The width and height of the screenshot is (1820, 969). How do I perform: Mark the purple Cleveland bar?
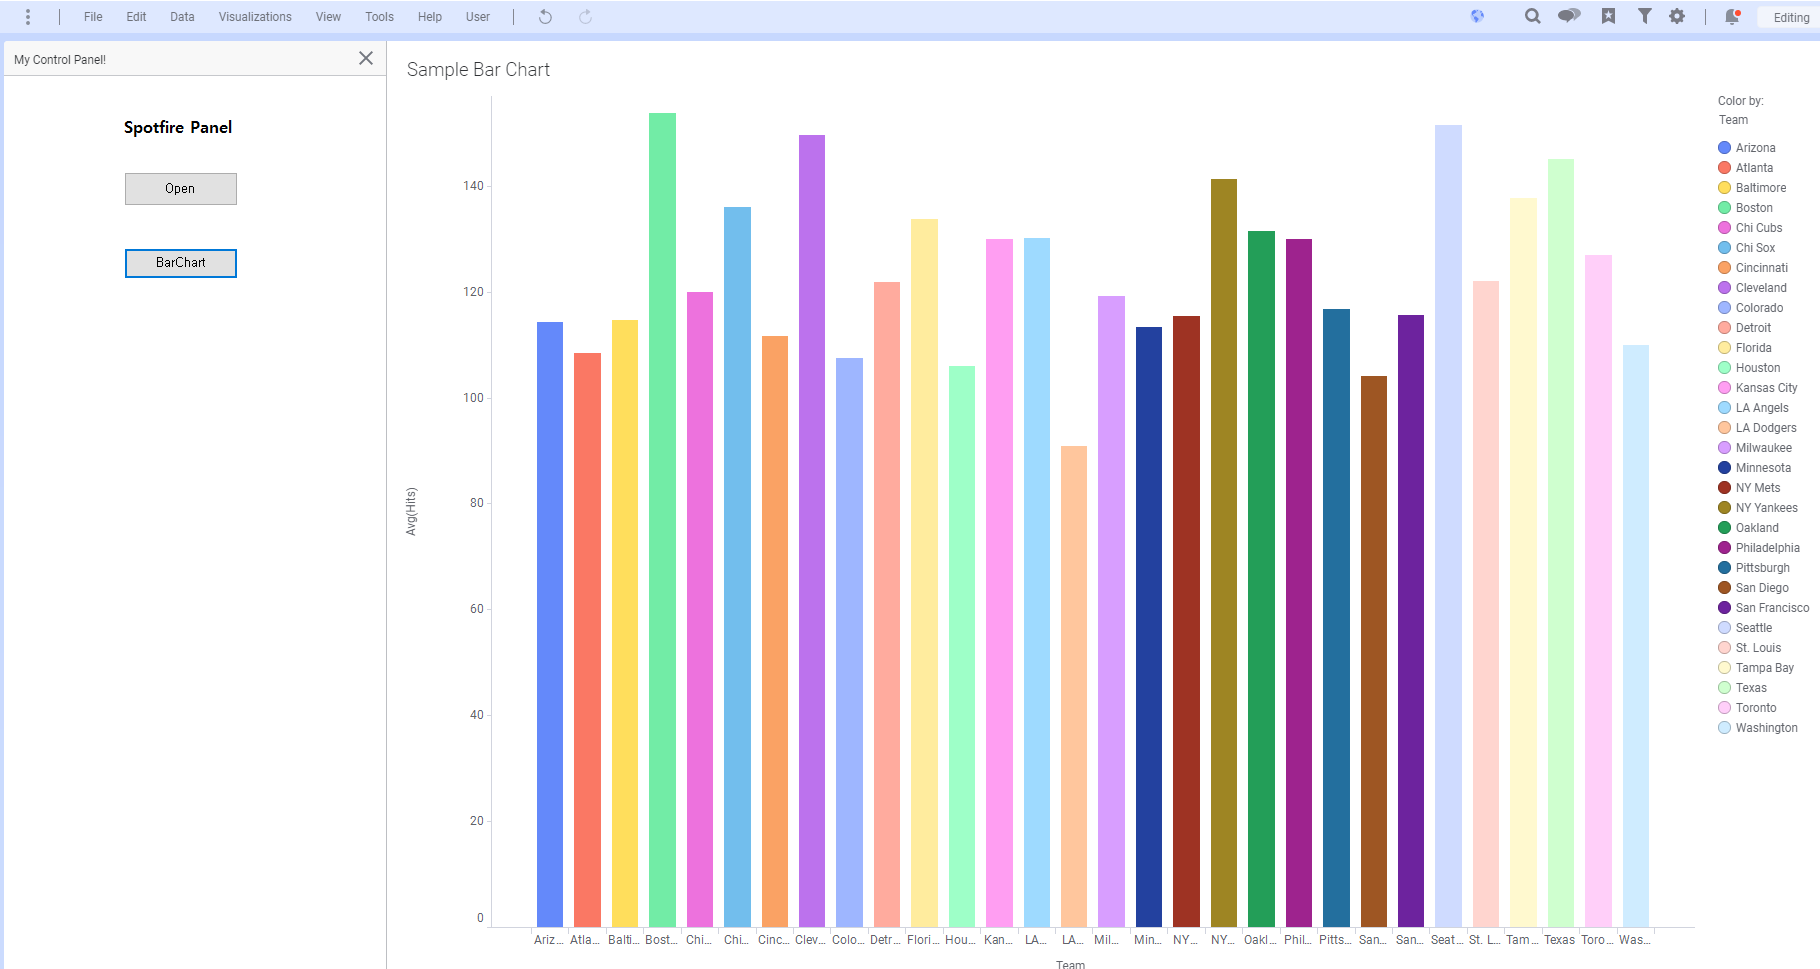812,531
